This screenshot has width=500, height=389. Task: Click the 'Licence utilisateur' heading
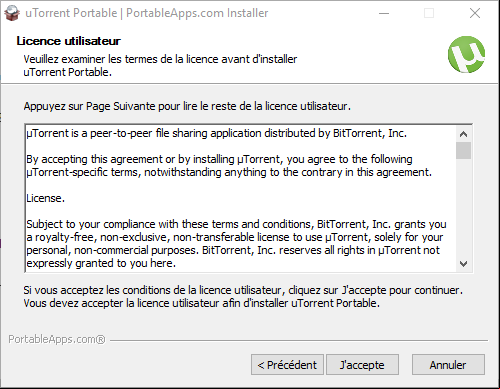[x=69, y=41]
